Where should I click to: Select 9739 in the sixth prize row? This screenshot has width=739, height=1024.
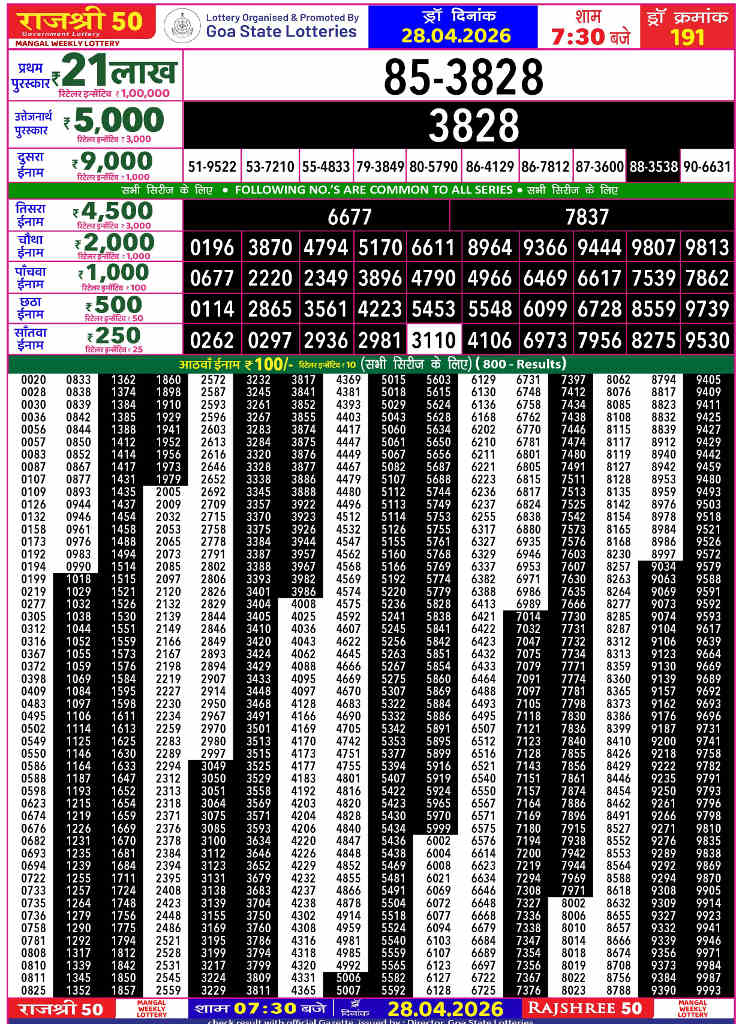coord(707,309)
